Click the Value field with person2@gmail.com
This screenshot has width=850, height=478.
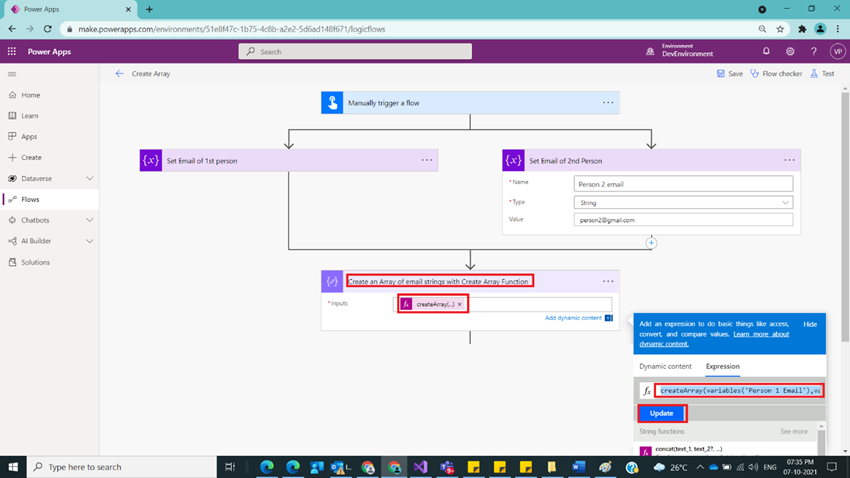pyautogui.click(x=684, y=220)
